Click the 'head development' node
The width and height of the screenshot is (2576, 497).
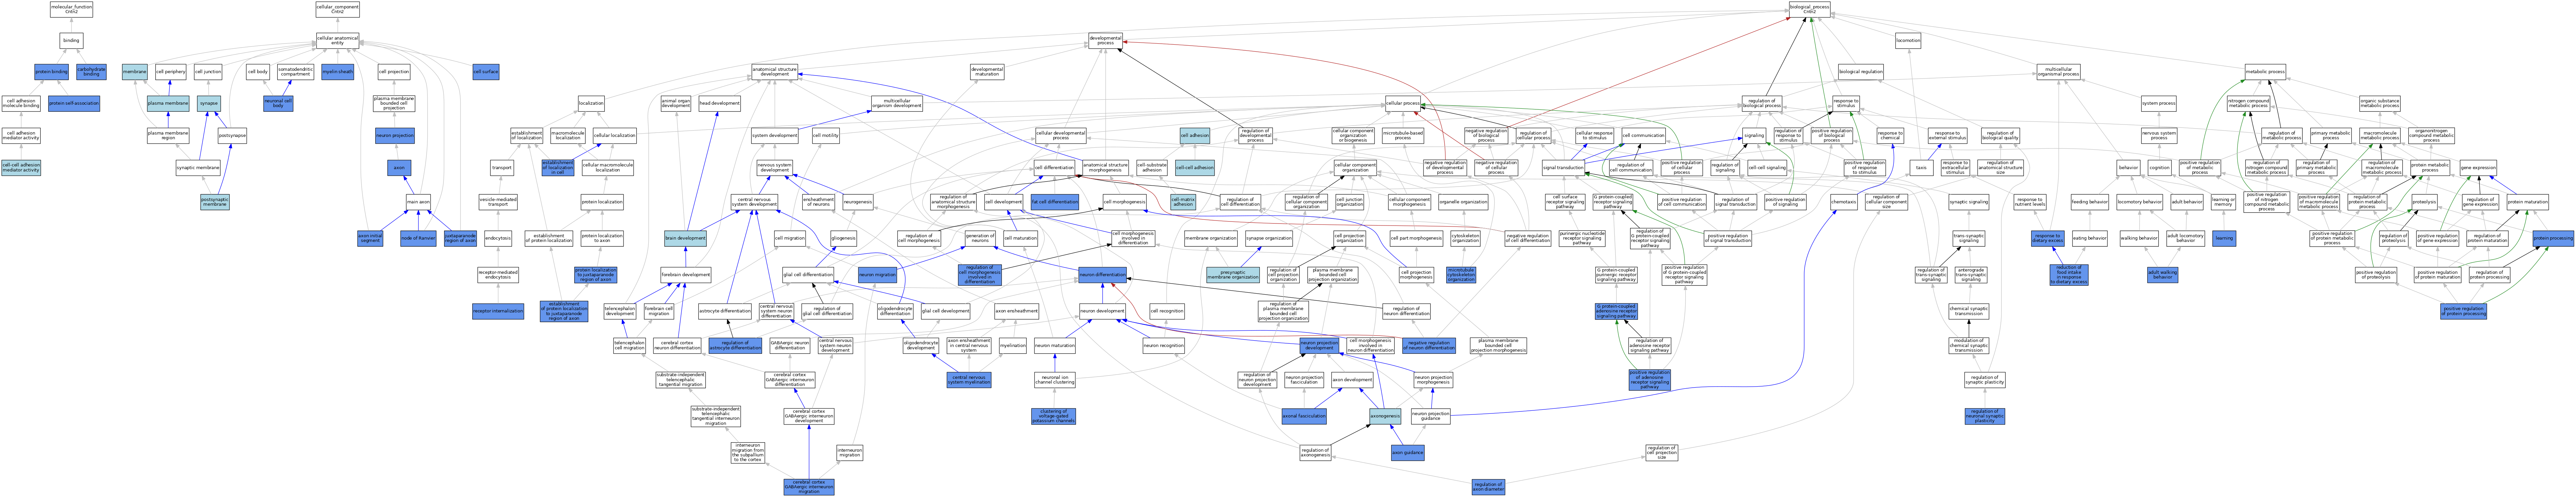[719, 103]
